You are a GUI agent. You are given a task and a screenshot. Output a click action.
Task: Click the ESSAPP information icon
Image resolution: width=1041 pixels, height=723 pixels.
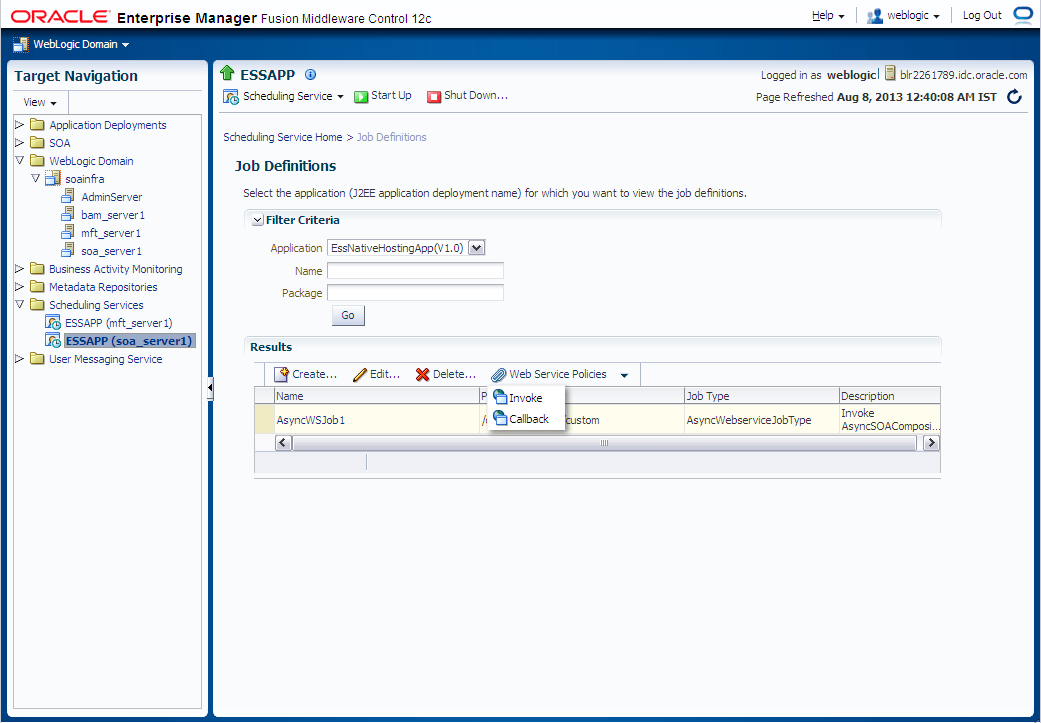point(309,74)
